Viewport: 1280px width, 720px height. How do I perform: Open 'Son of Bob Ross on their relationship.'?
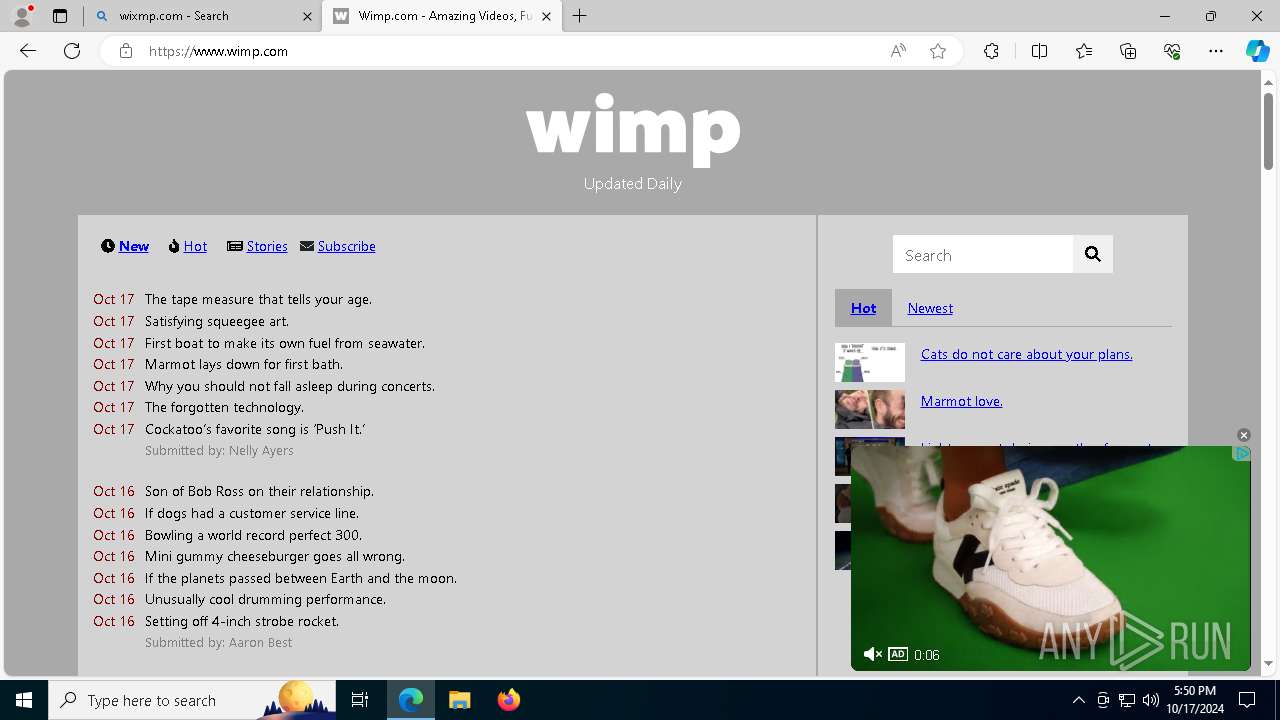click(x=259, y=491)
